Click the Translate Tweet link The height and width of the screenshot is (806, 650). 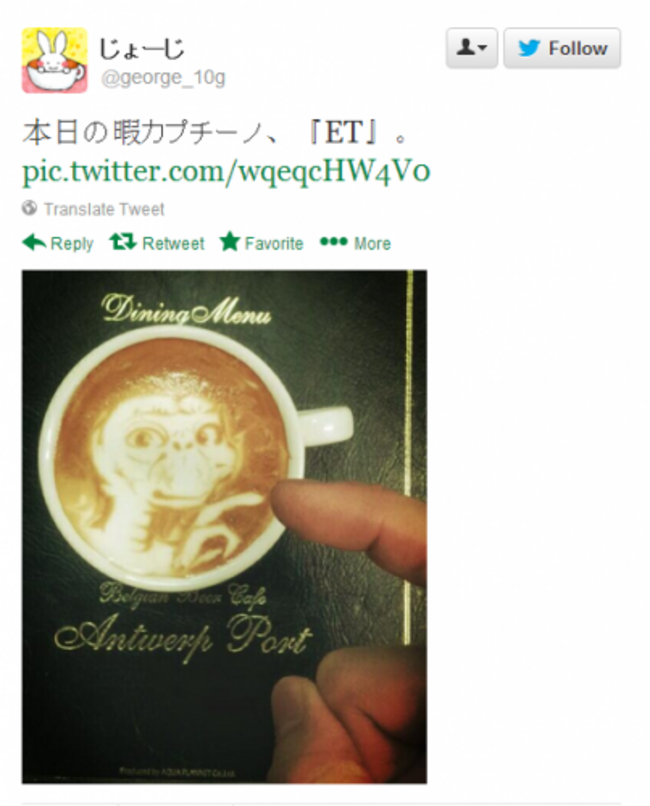point(104,209)
